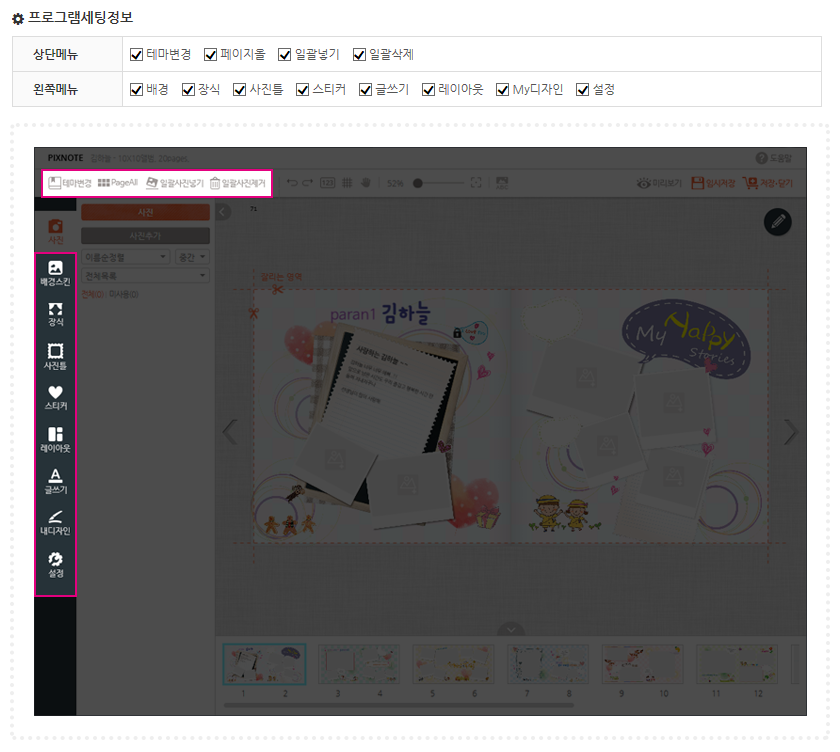This screenshot has height=752, width=840.
Task: Open 사진틀 frame sidebar icon
Action: pyautogui.click(x=56, y=357)
